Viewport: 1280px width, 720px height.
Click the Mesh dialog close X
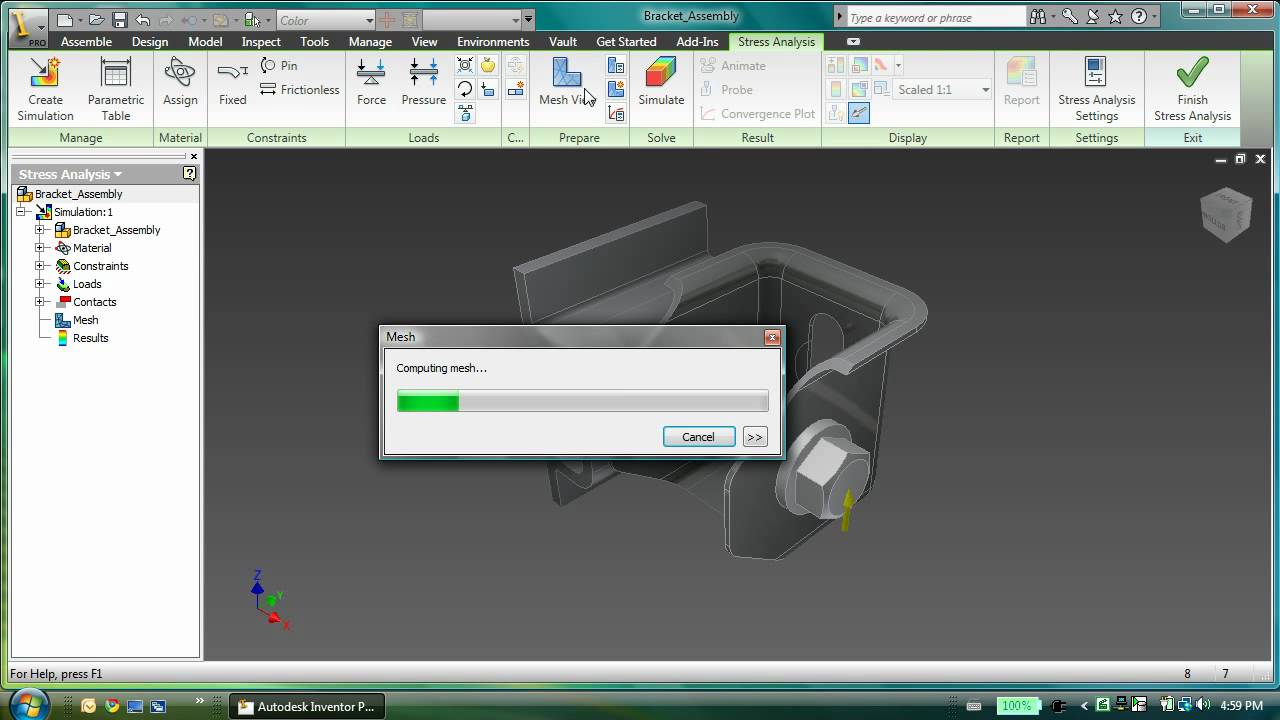coord(771,338)
